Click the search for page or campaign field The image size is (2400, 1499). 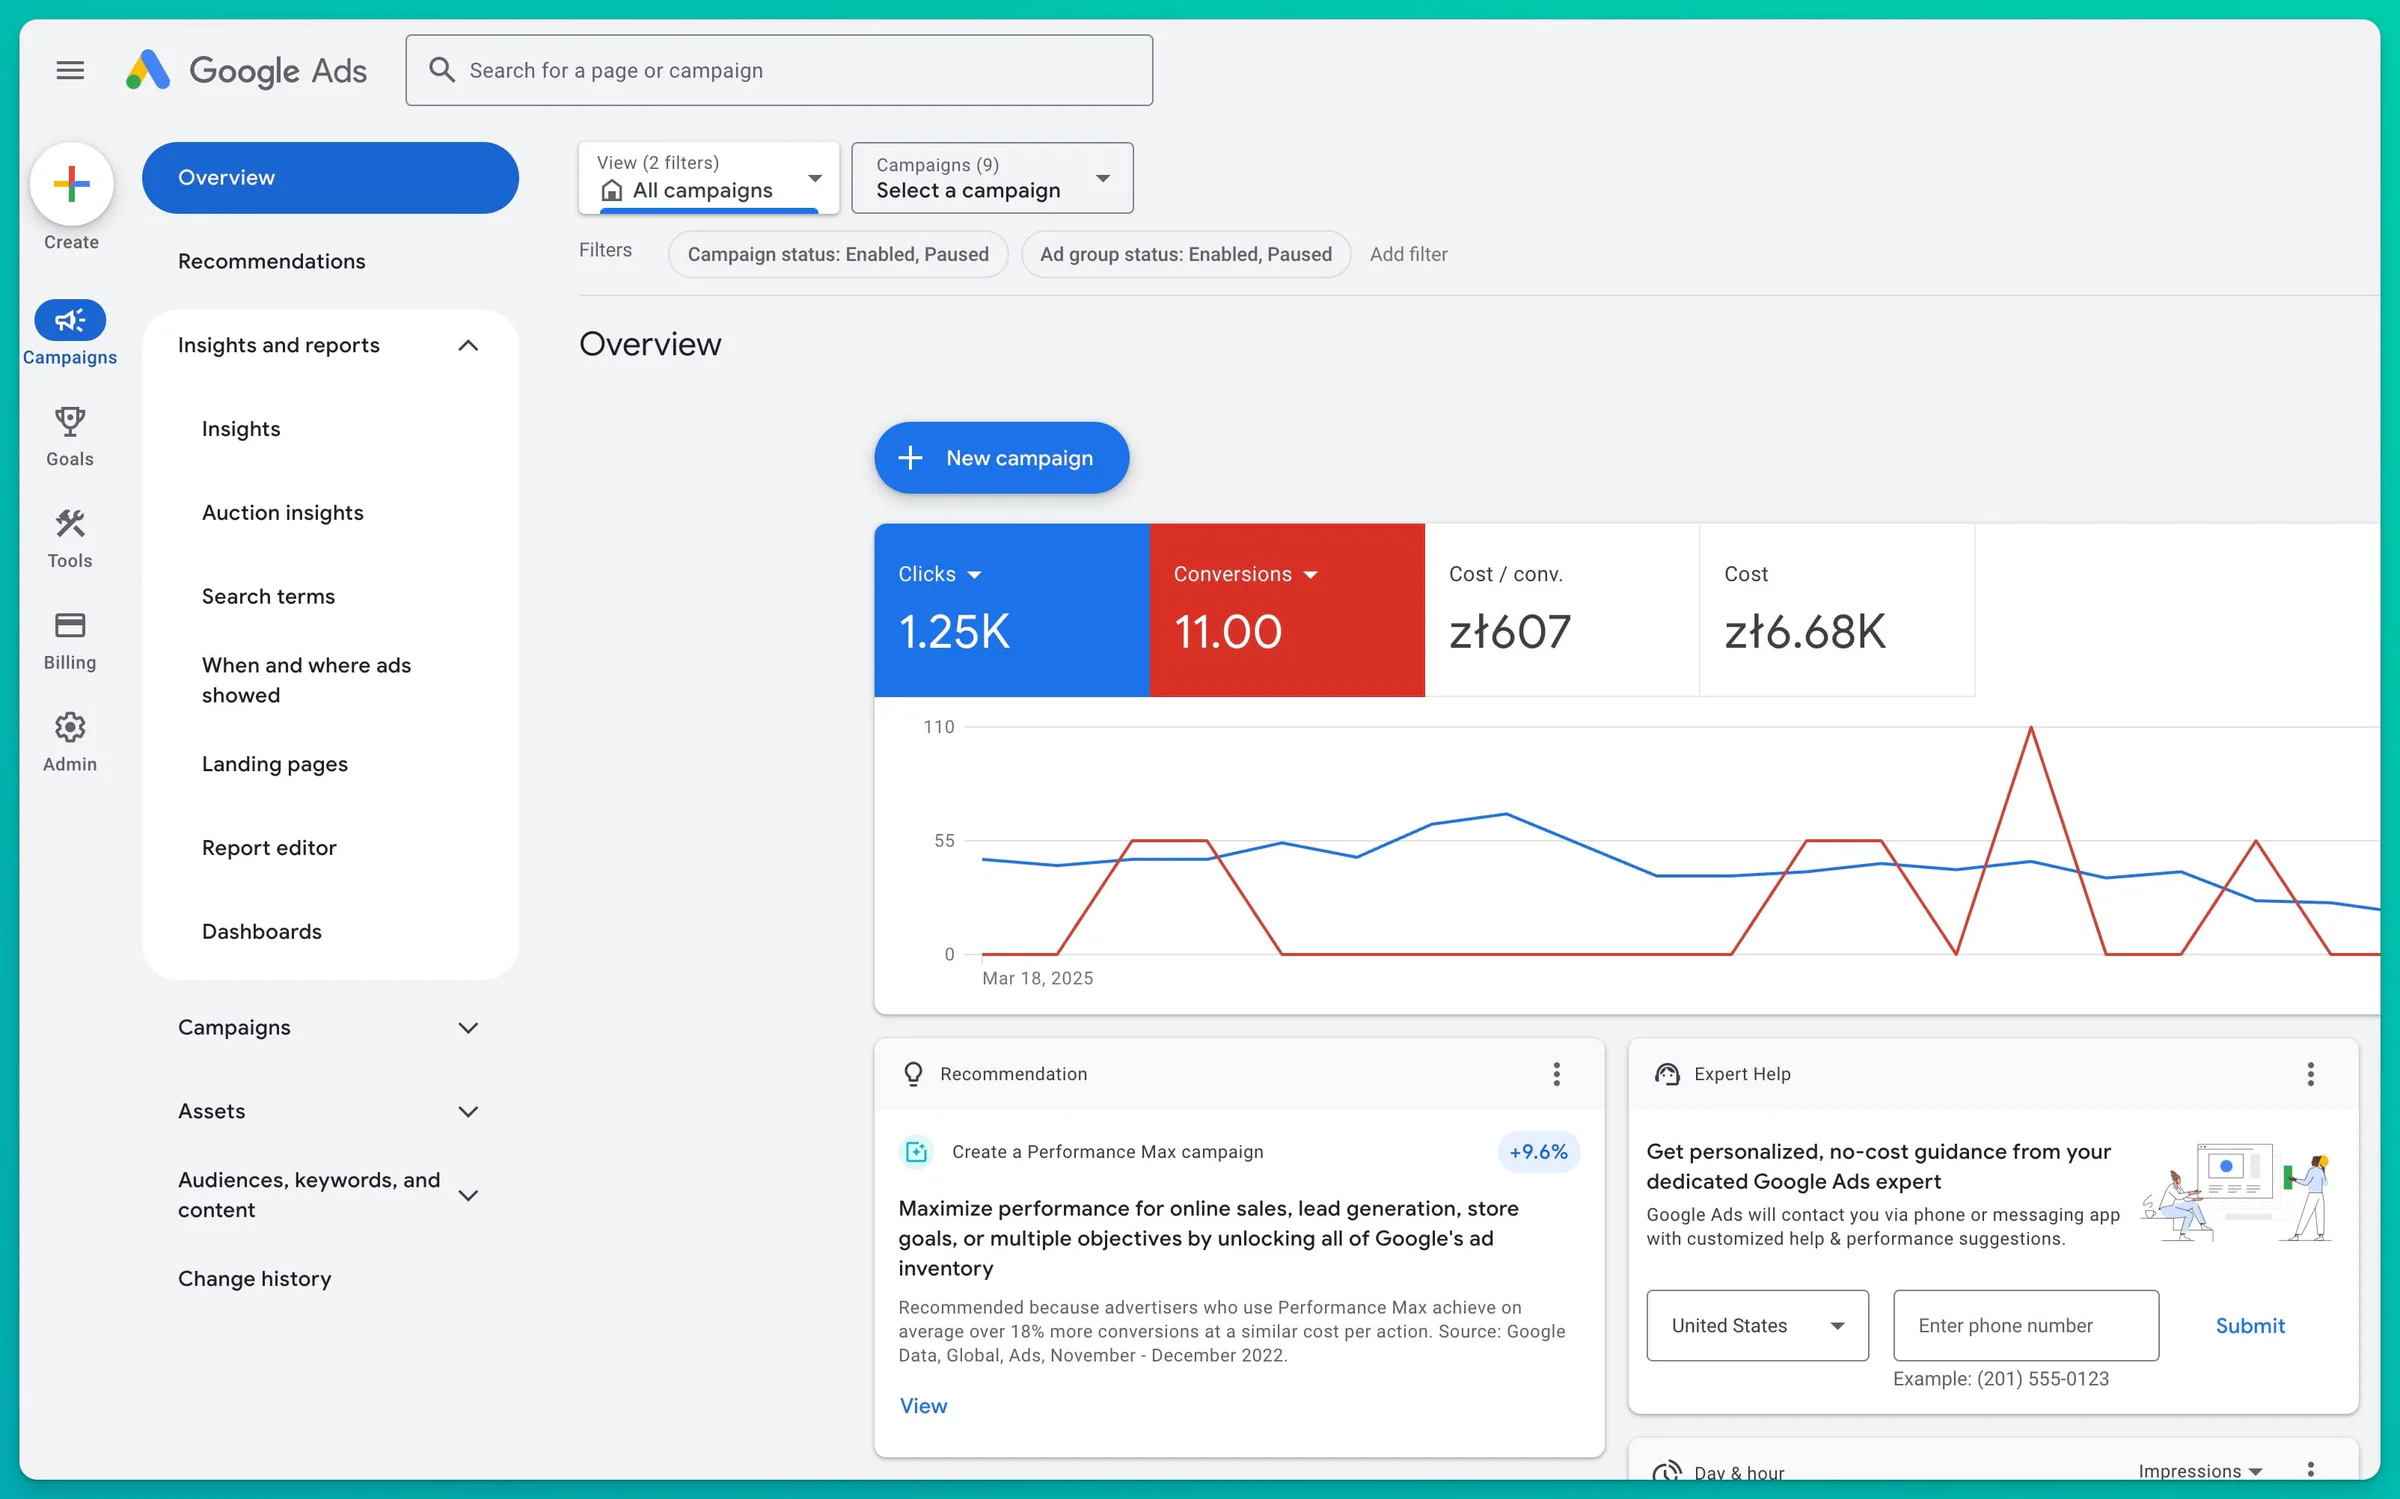(x=779, y=70)
